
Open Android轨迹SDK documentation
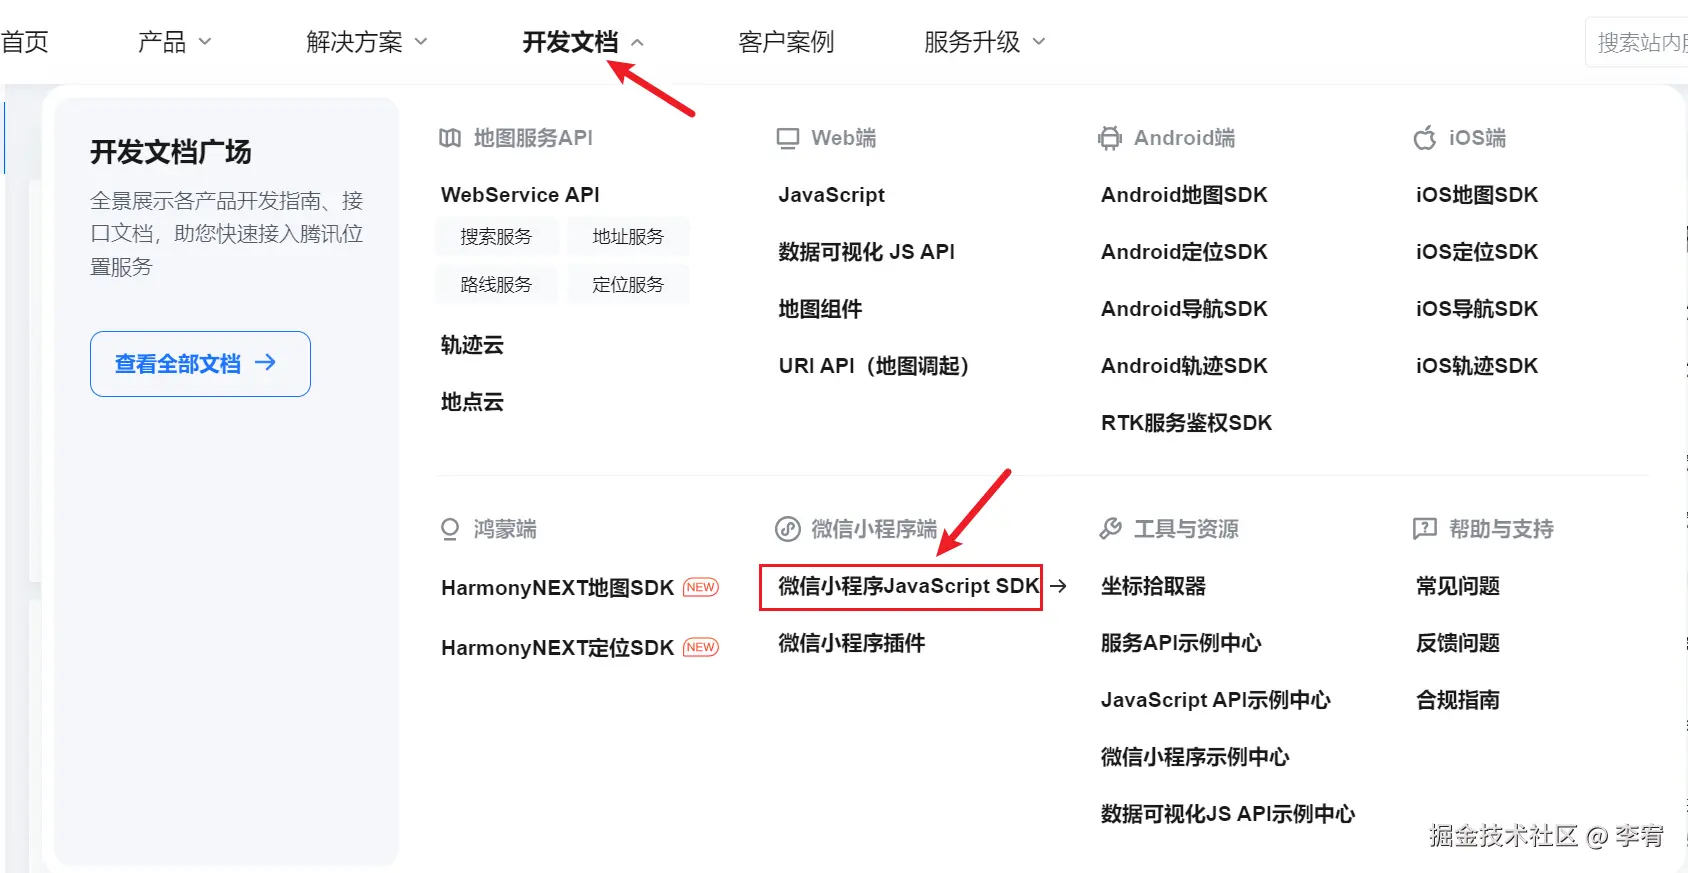[x=1184, y=366]
